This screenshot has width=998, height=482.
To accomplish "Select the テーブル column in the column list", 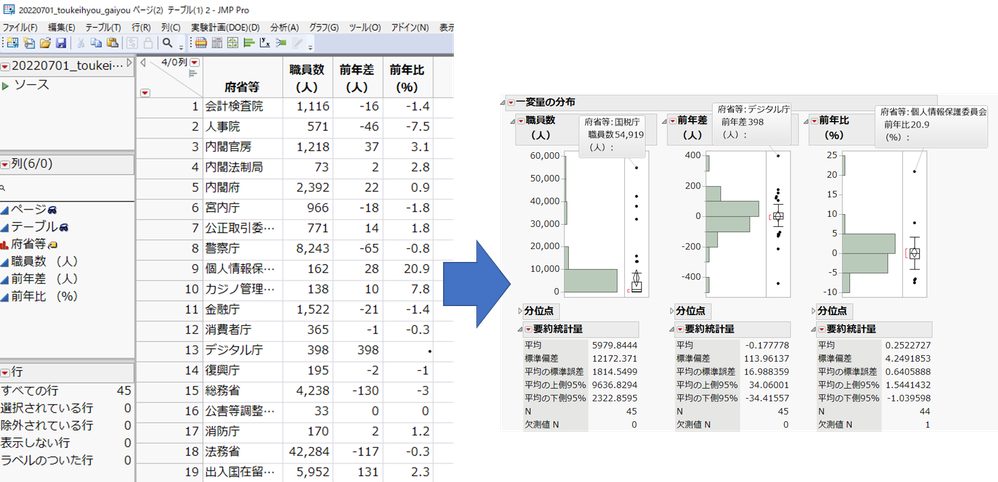I will click(35, 227).
